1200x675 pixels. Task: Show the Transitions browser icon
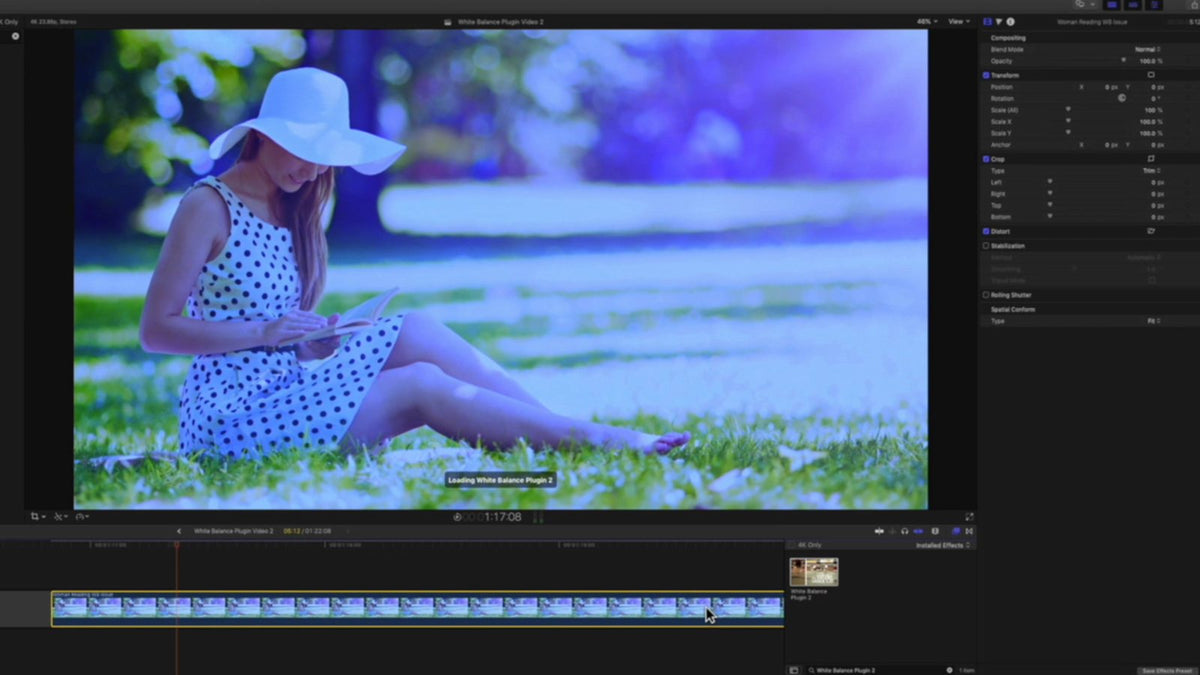click(x=969, y=531)
